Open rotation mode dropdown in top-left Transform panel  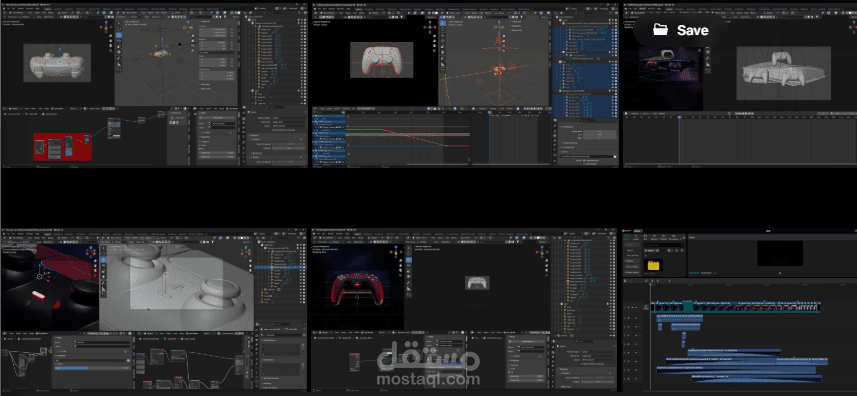point(217,52)
